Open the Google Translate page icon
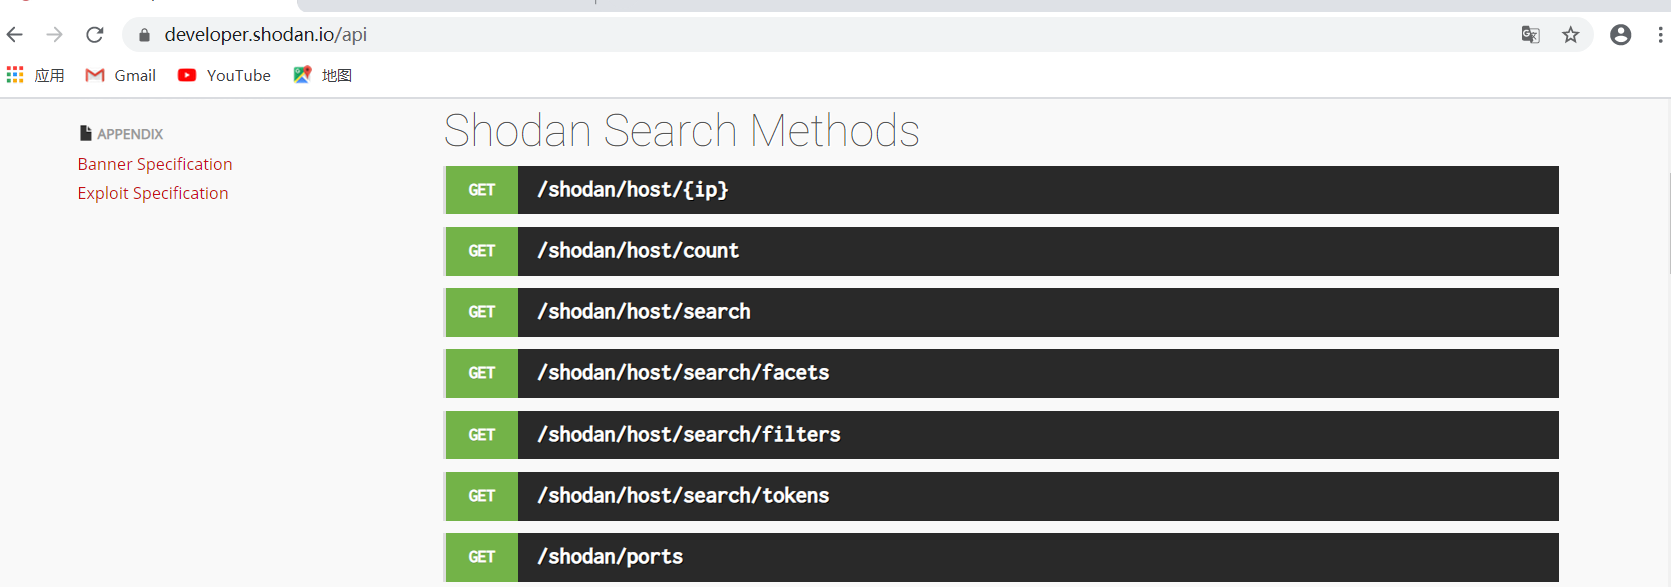1671x587 pixels. coord(1529,34)
